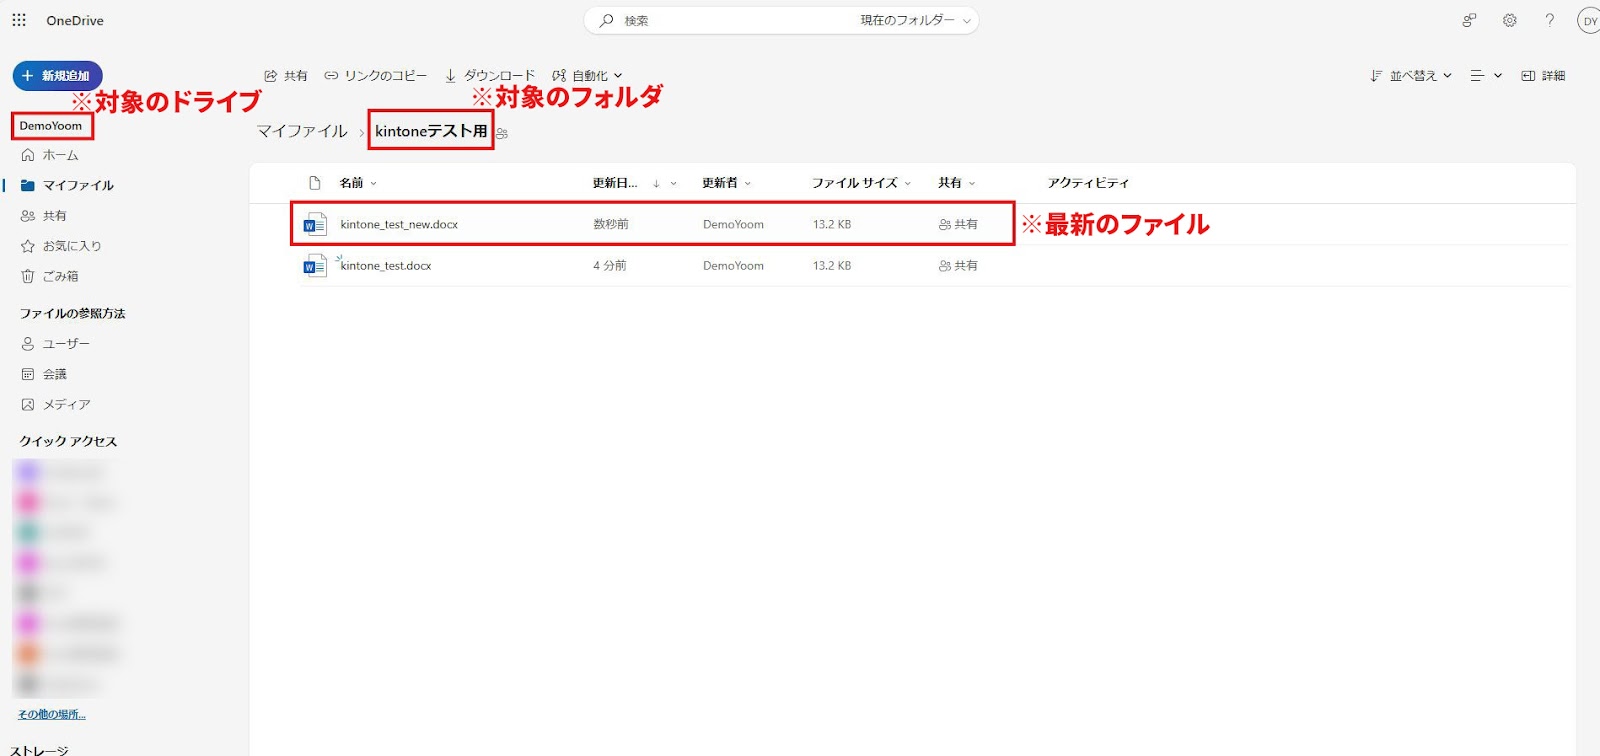Click the file name kintone_test_new.docx
The image size is (1600, 756).
pyautogui.click(x=399, y=225)
